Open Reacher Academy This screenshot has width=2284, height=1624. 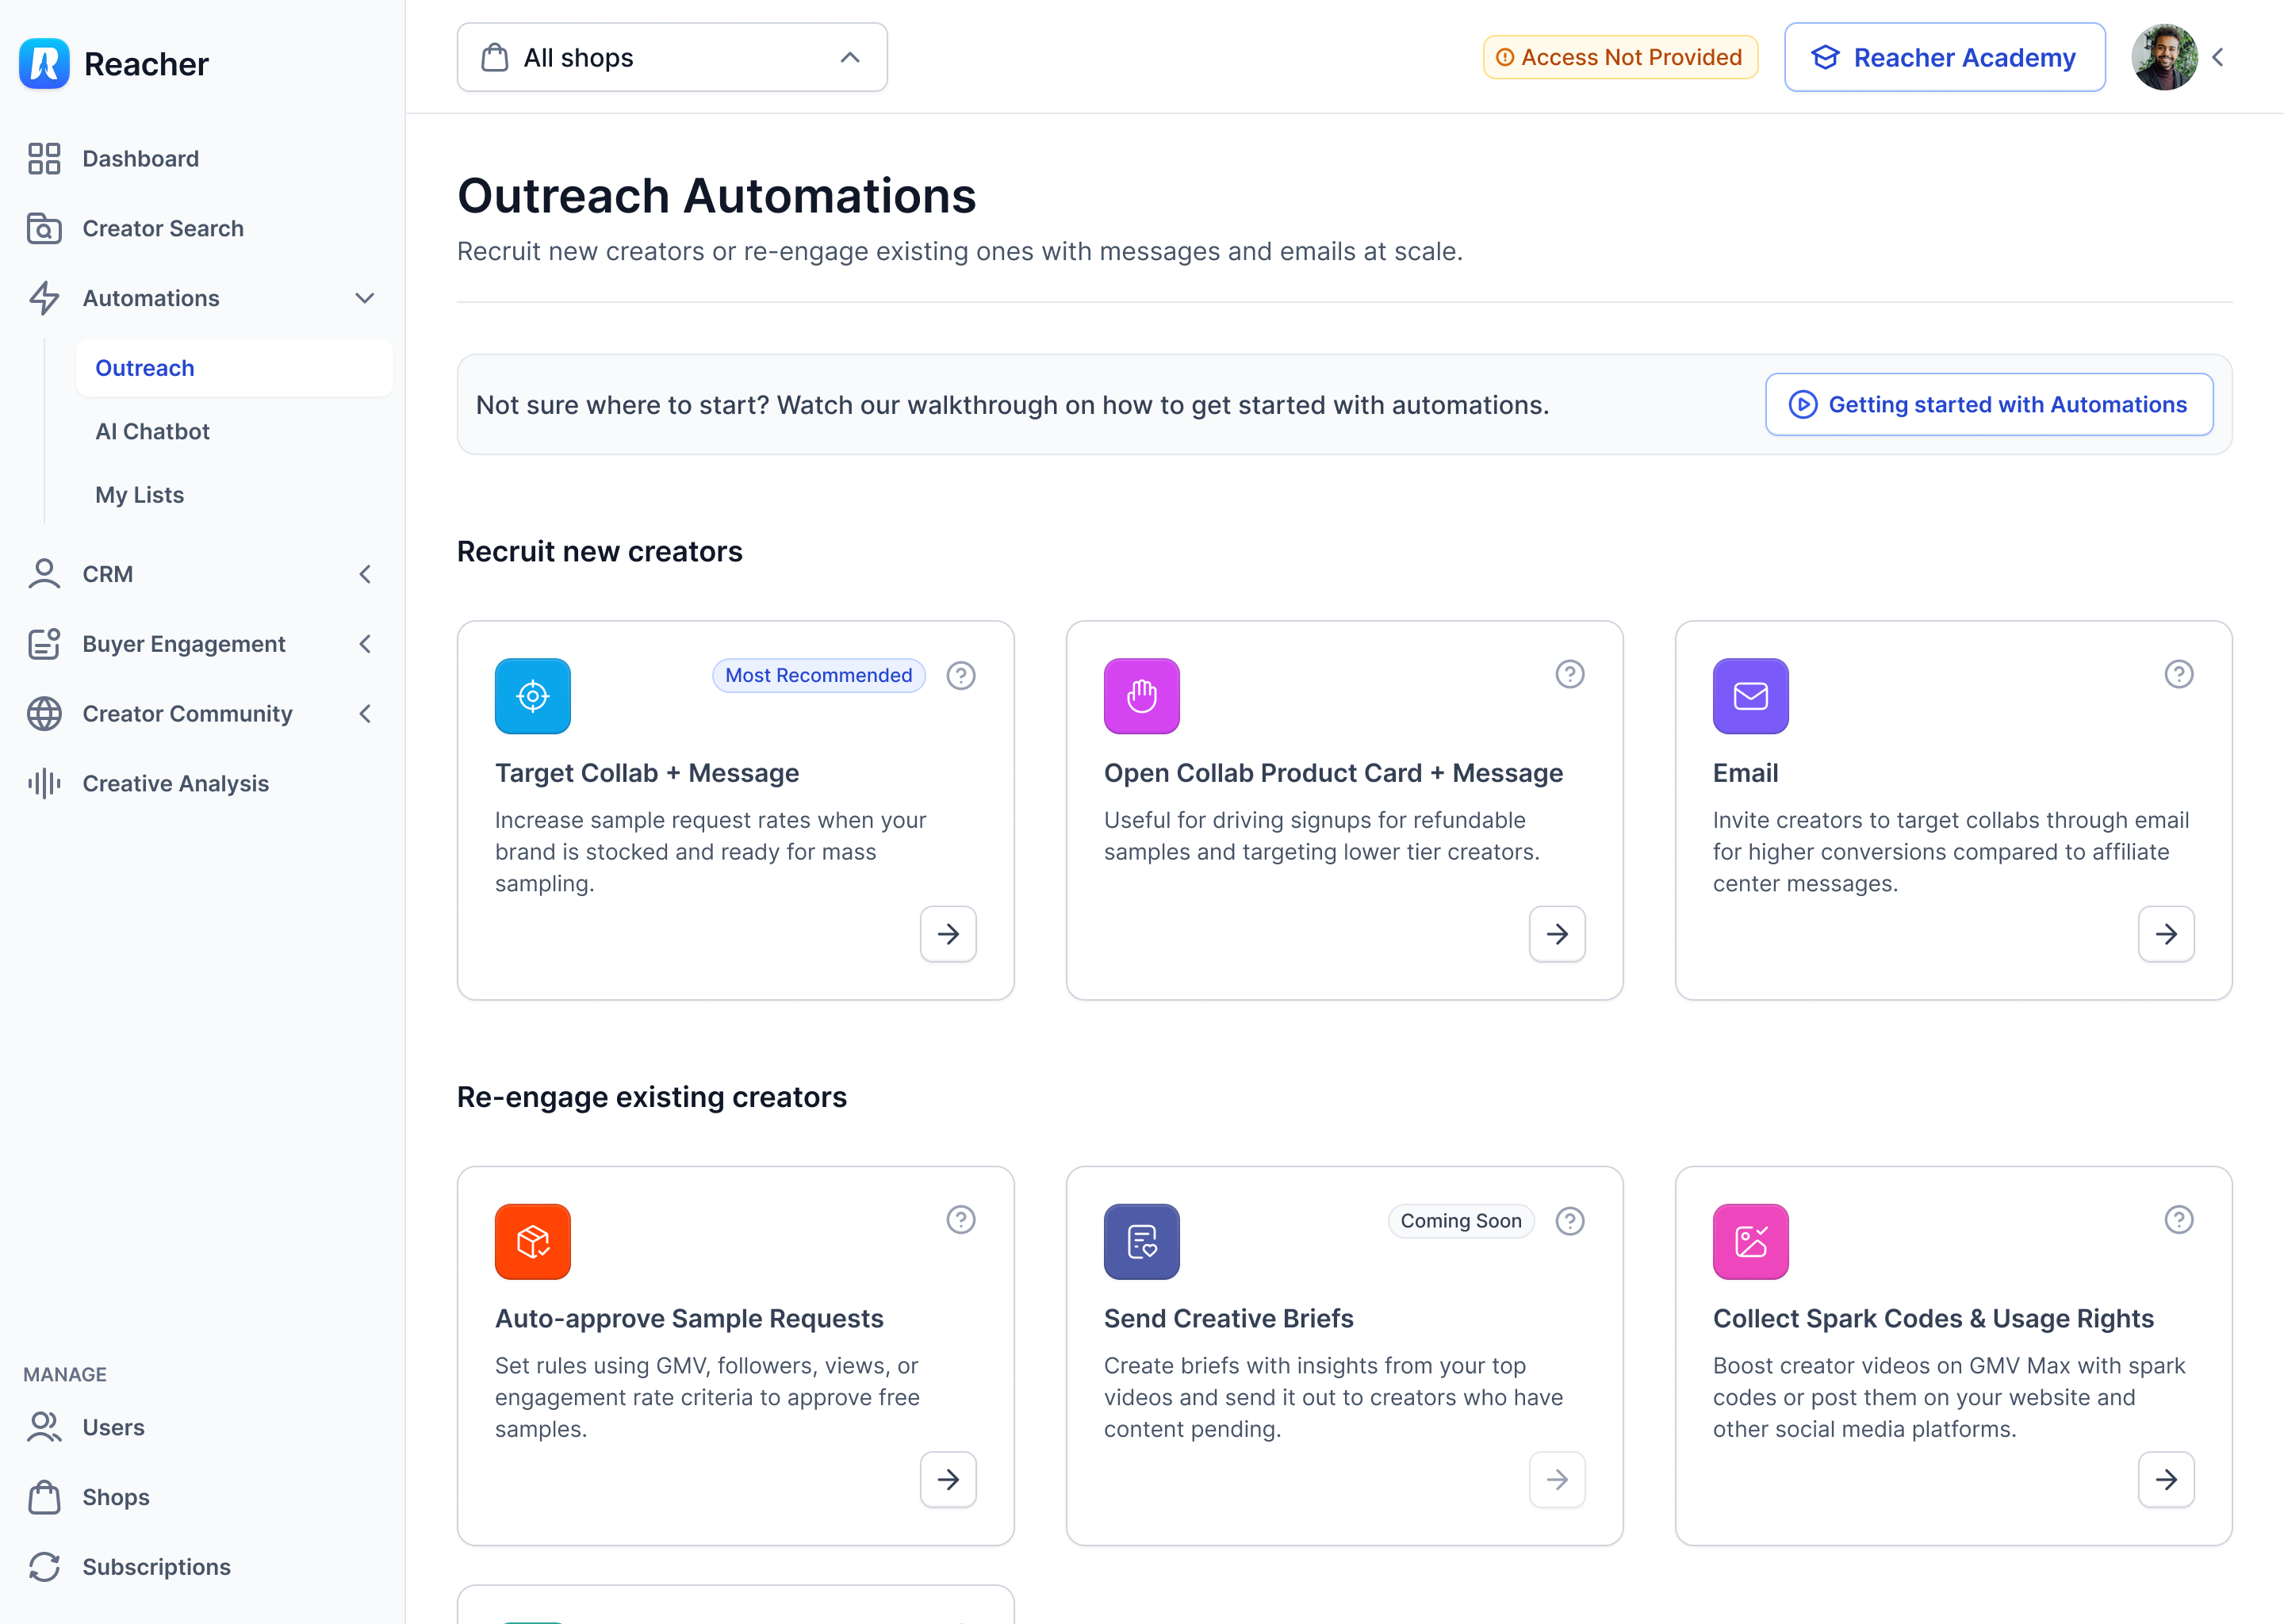pos(1944,58)
